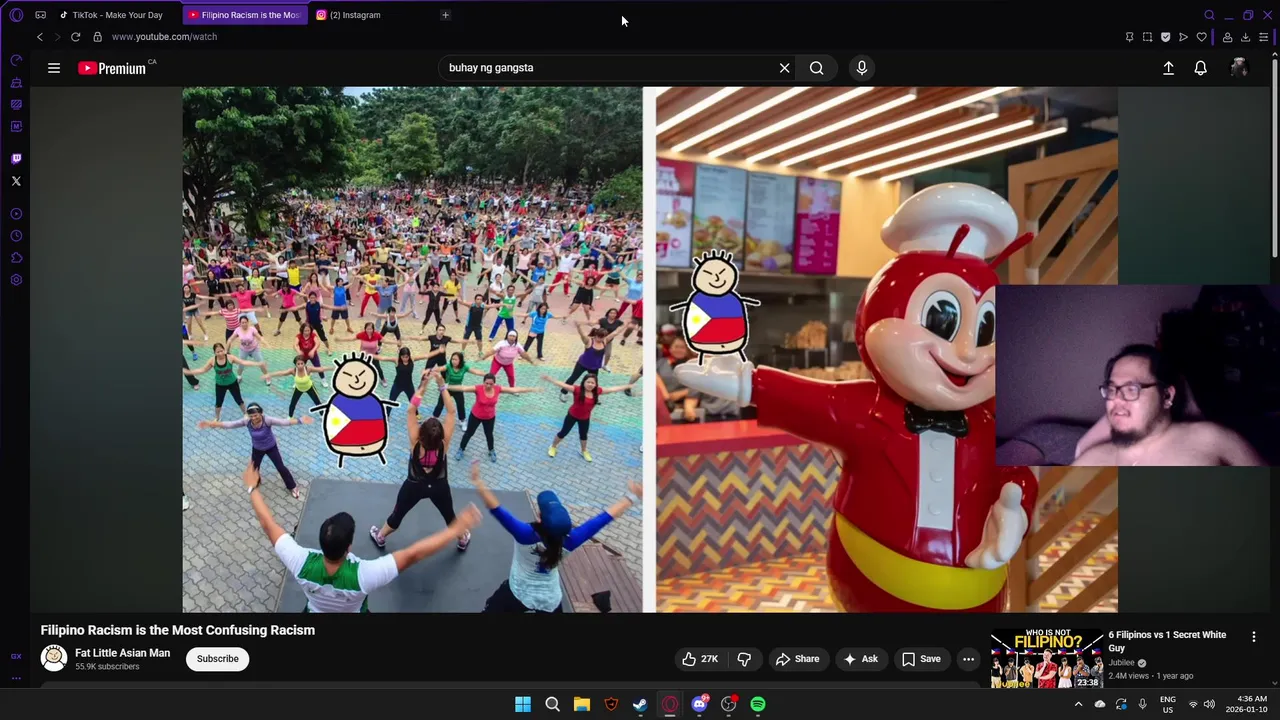This screenshot has height=720, width=1280.
Task: Open Fat Little Asian Man channel name
Action: pyautogui.click(x=122, y=653)
